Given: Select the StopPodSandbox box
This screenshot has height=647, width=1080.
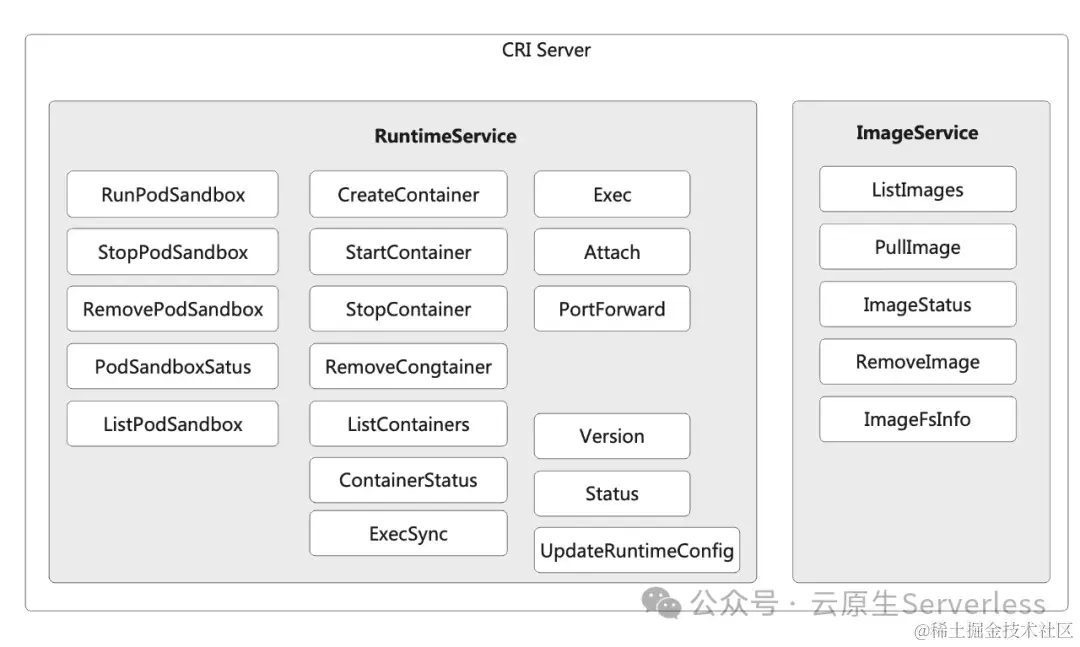Looking at the screenshot, I should (173, 252).
